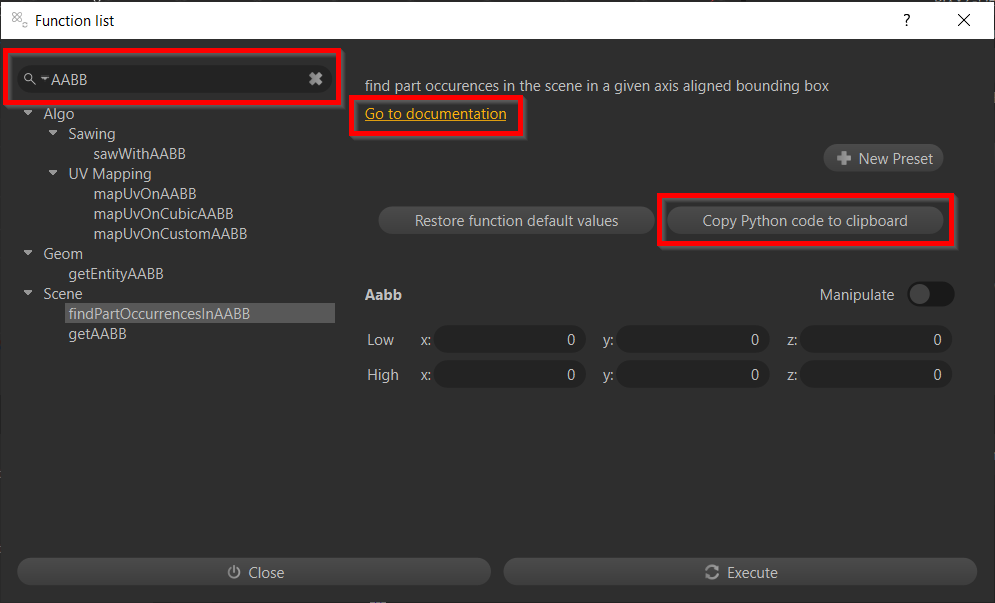Collapse the Geom tree branch

click(28, 253)
